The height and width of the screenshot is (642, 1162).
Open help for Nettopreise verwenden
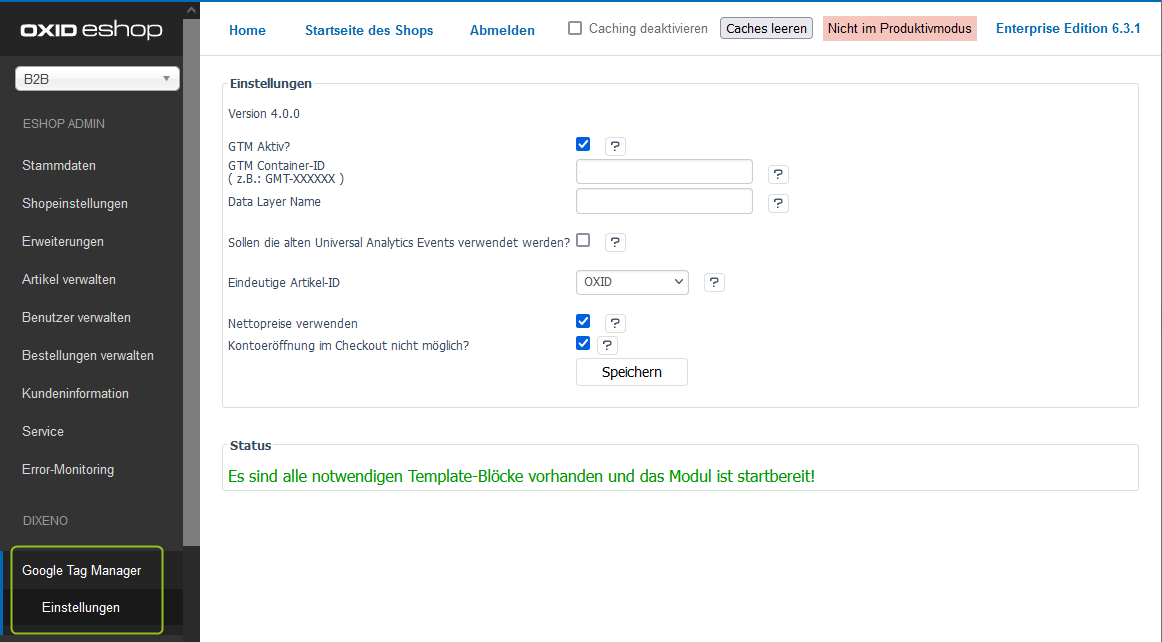tap(615, 323)
